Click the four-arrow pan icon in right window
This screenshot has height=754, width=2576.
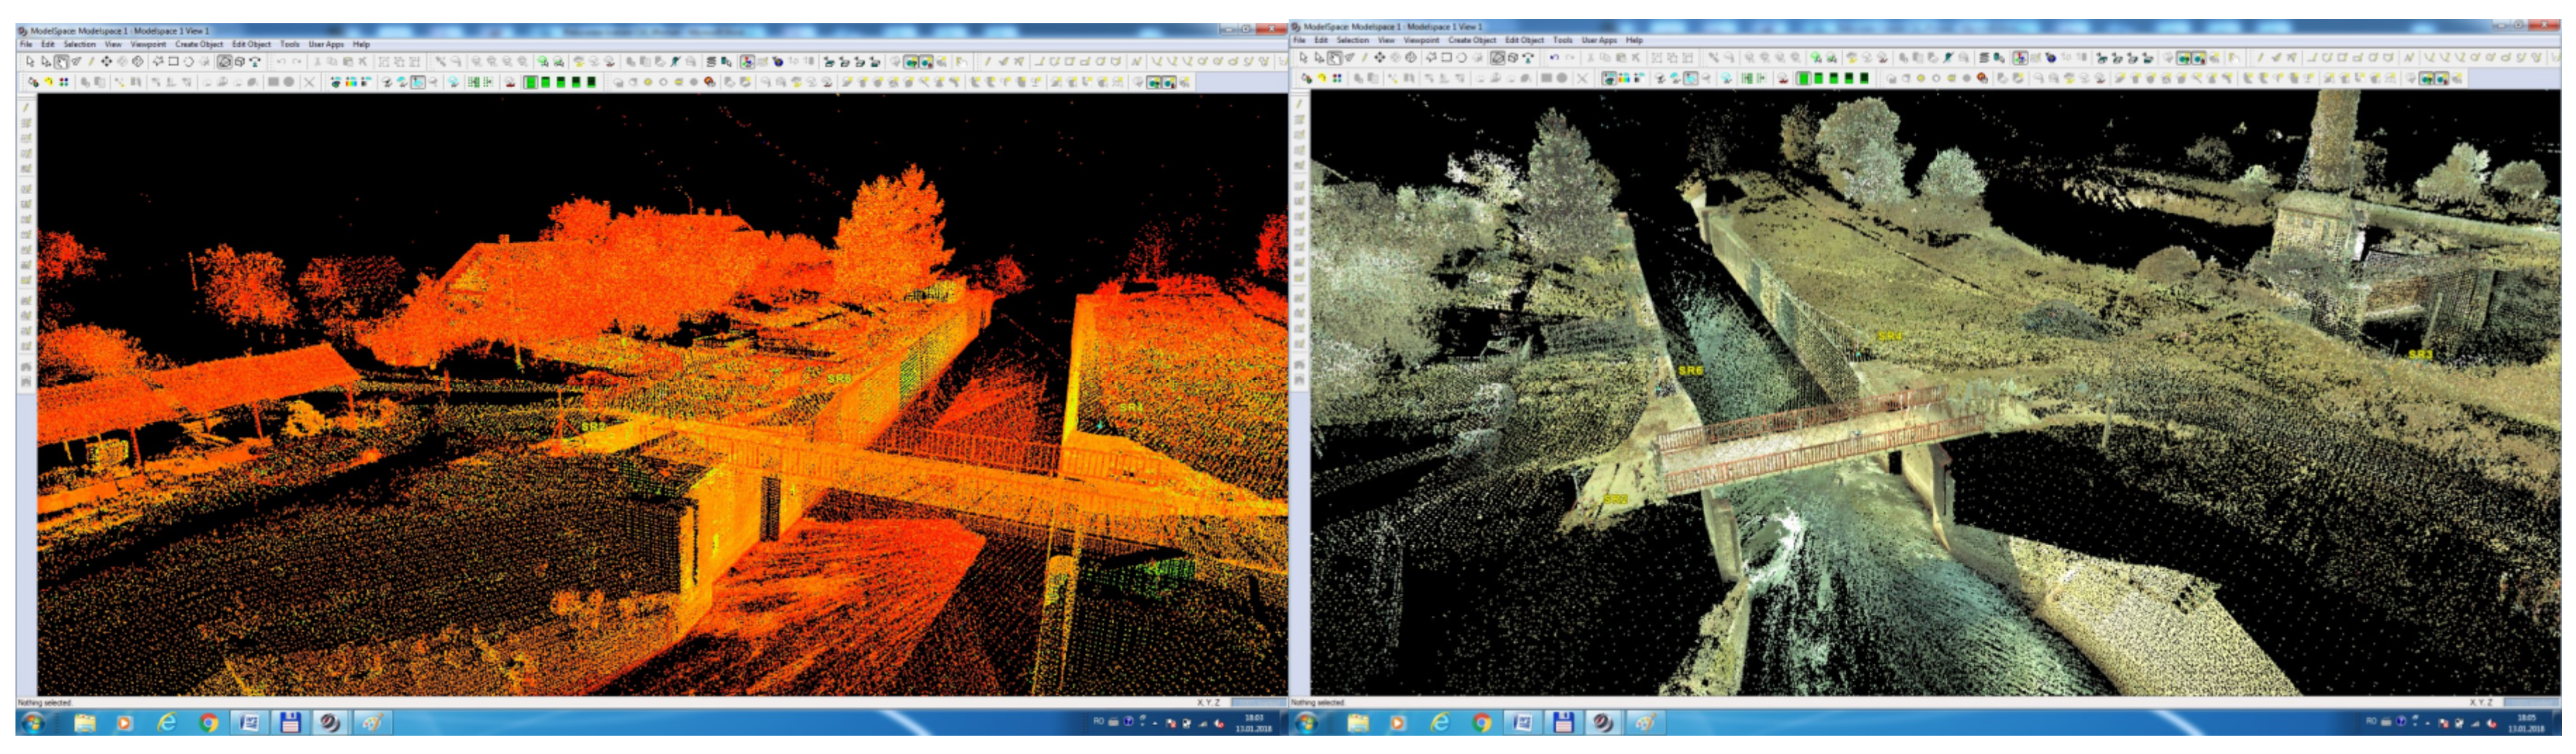(x=1379, y=58)
